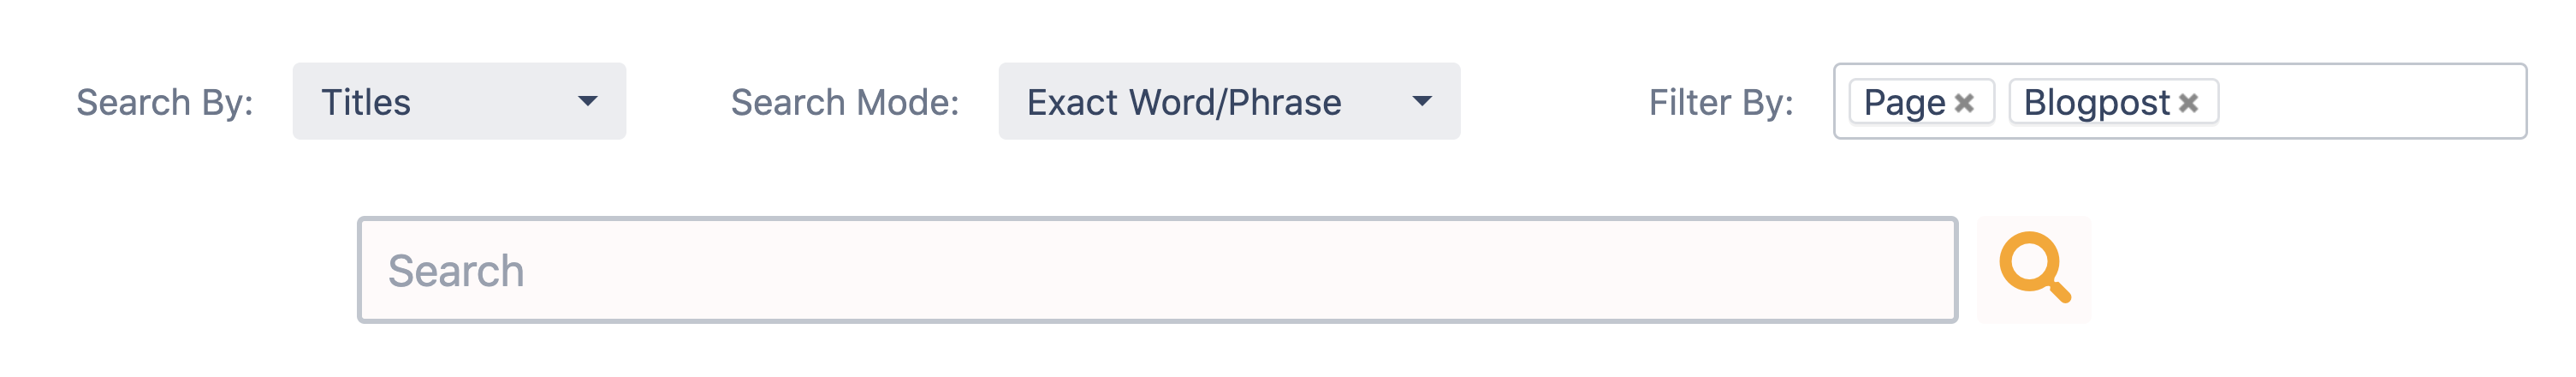Select the Page tag label text
Screen dimensions: 2576x377
(x=1904, y=103)
